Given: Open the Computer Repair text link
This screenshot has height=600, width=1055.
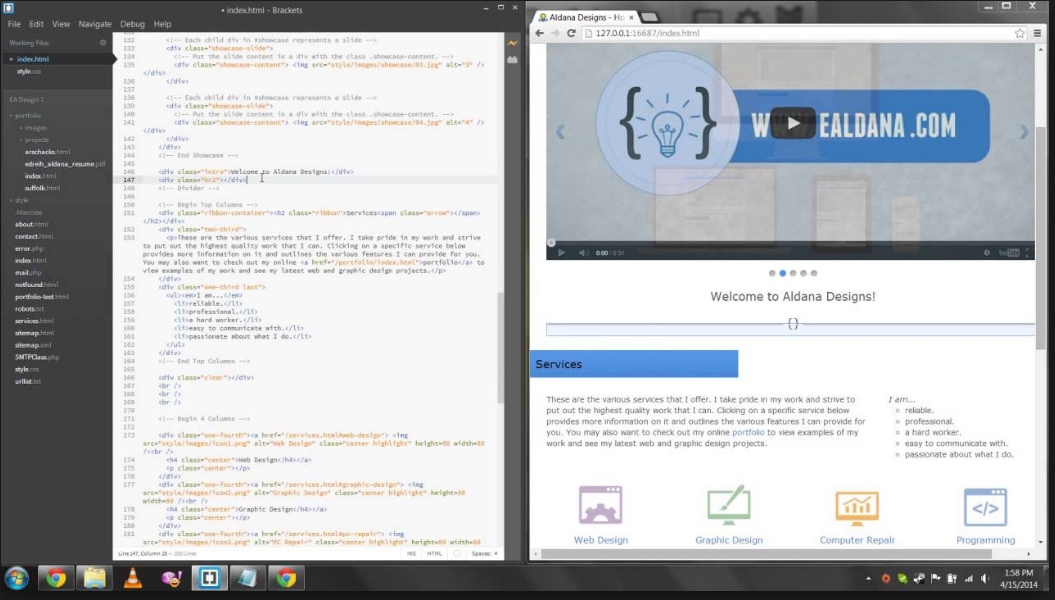Looking at the screenshot, I should pyautogui.click(x=857, y=540).
